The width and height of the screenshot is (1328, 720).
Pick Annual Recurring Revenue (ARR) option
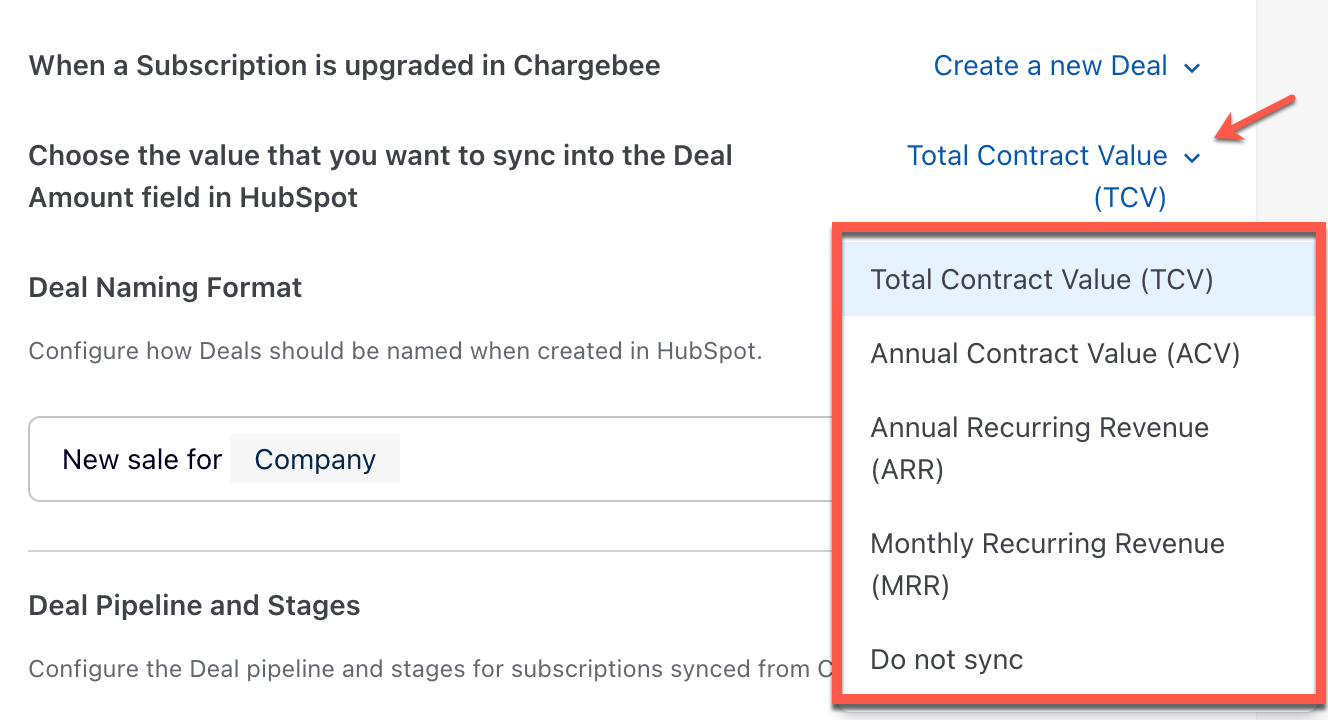[x=1040, y=448]
